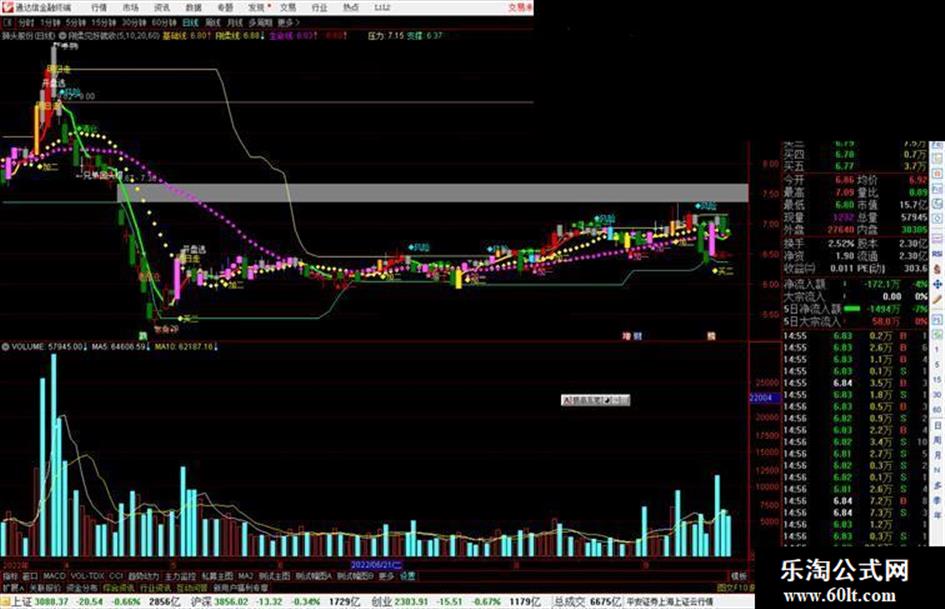This screenshot has width=945, height=609.
Task: Open the 行情 menu
Action: 99,8
